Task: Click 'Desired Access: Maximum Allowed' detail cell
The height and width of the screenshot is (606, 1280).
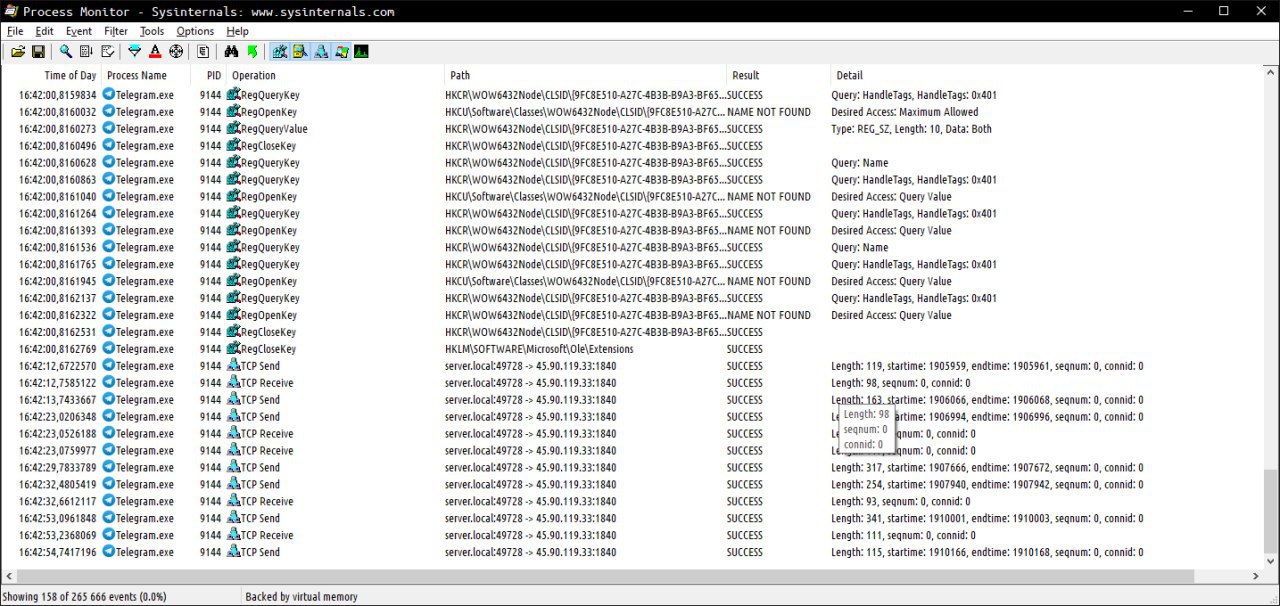Action: tap(905, 112)
